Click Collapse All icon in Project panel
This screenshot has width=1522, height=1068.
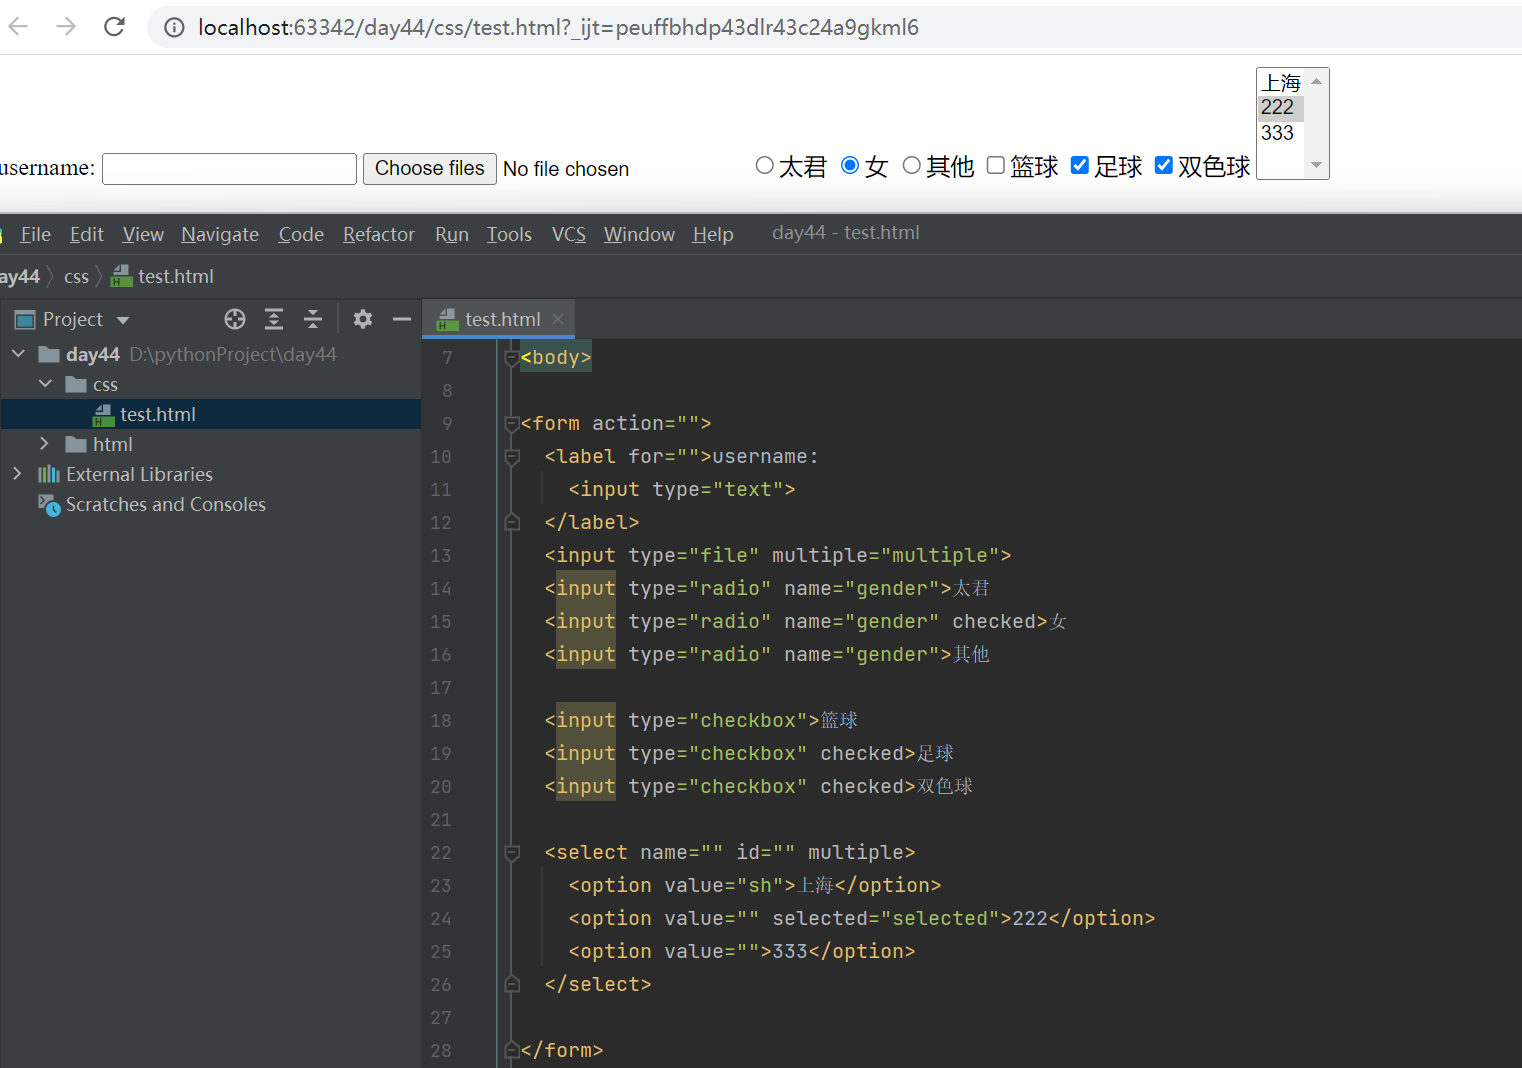click(313, 319)
